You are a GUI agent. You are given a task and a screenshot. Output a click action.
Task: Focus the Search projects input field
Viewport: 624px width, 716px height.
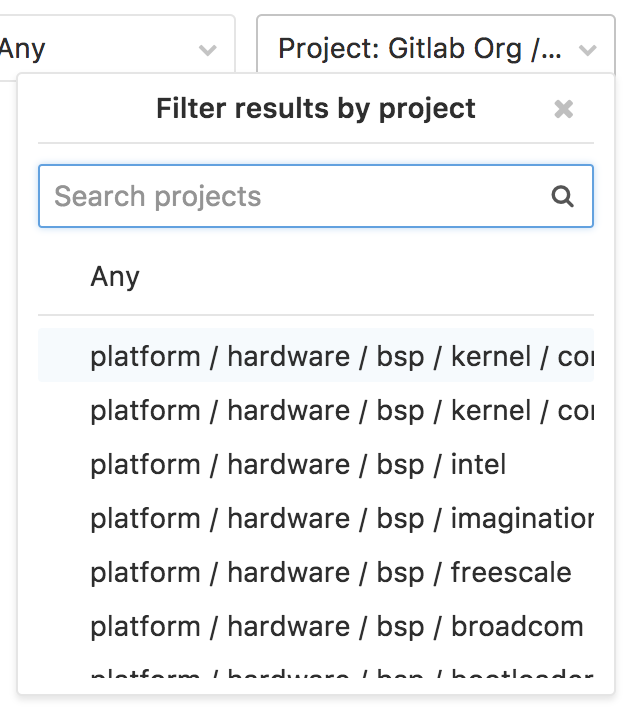tap(316, 196)
